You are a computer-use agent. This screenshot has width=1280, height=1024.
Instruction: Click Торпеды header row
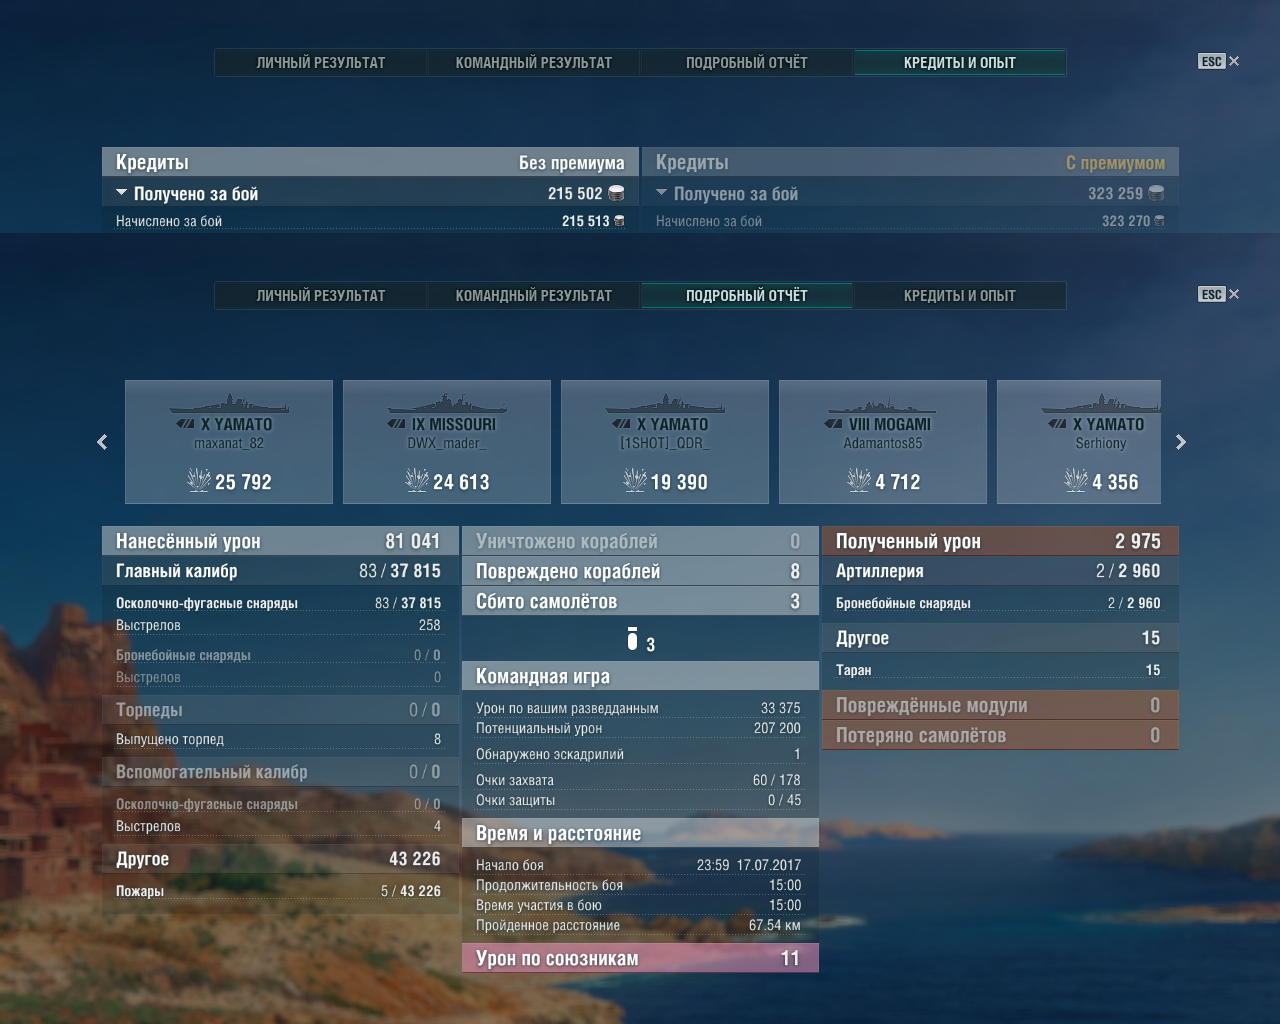point(280,709)
